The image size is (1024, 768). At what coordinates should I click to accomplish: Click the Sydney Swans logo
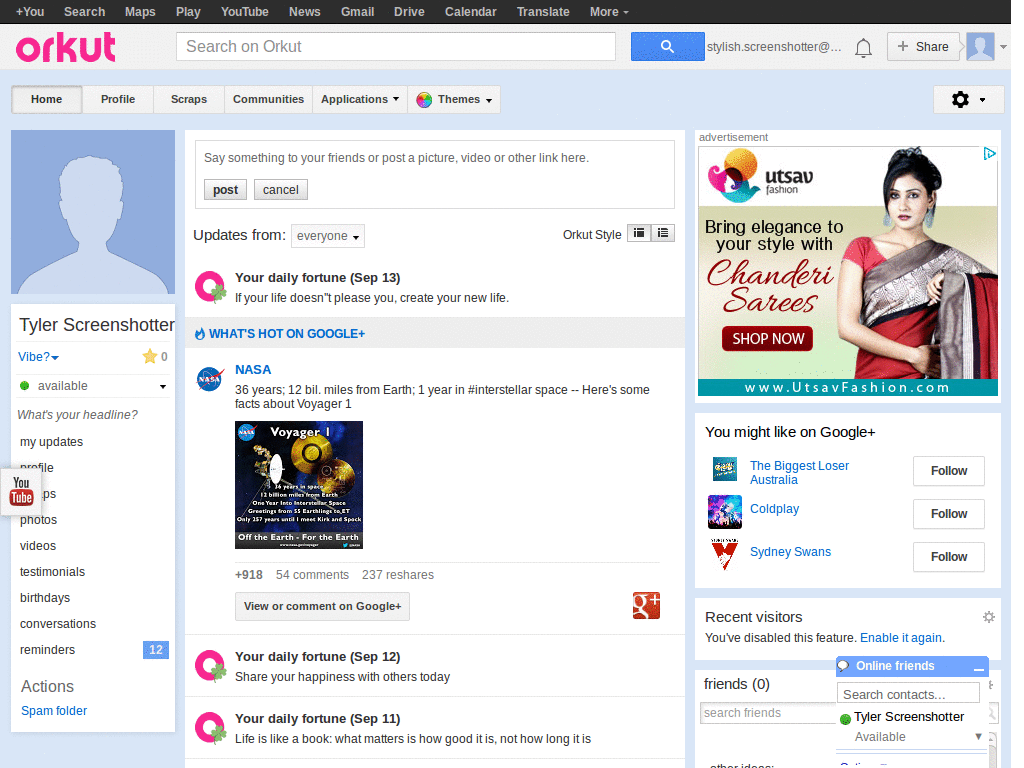pyautogui.click(x=724, y=554)
